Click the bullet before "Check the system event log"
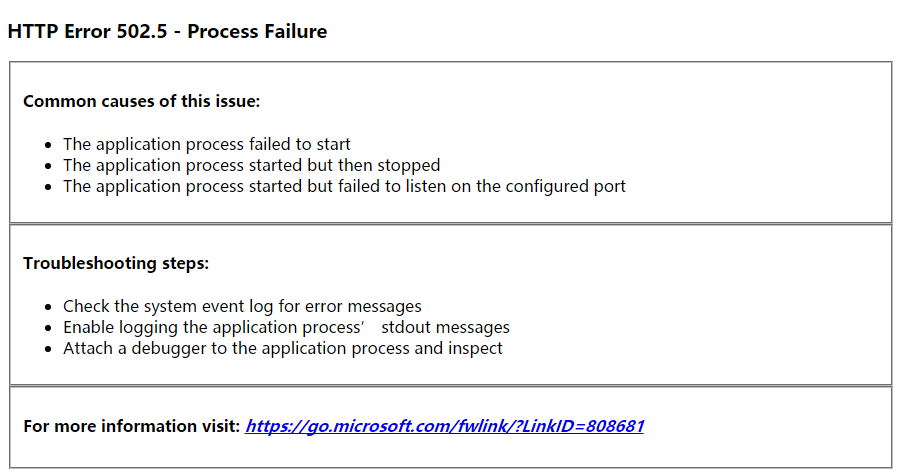This screenshot has height=476, width=901. click(x=50, y=307)
